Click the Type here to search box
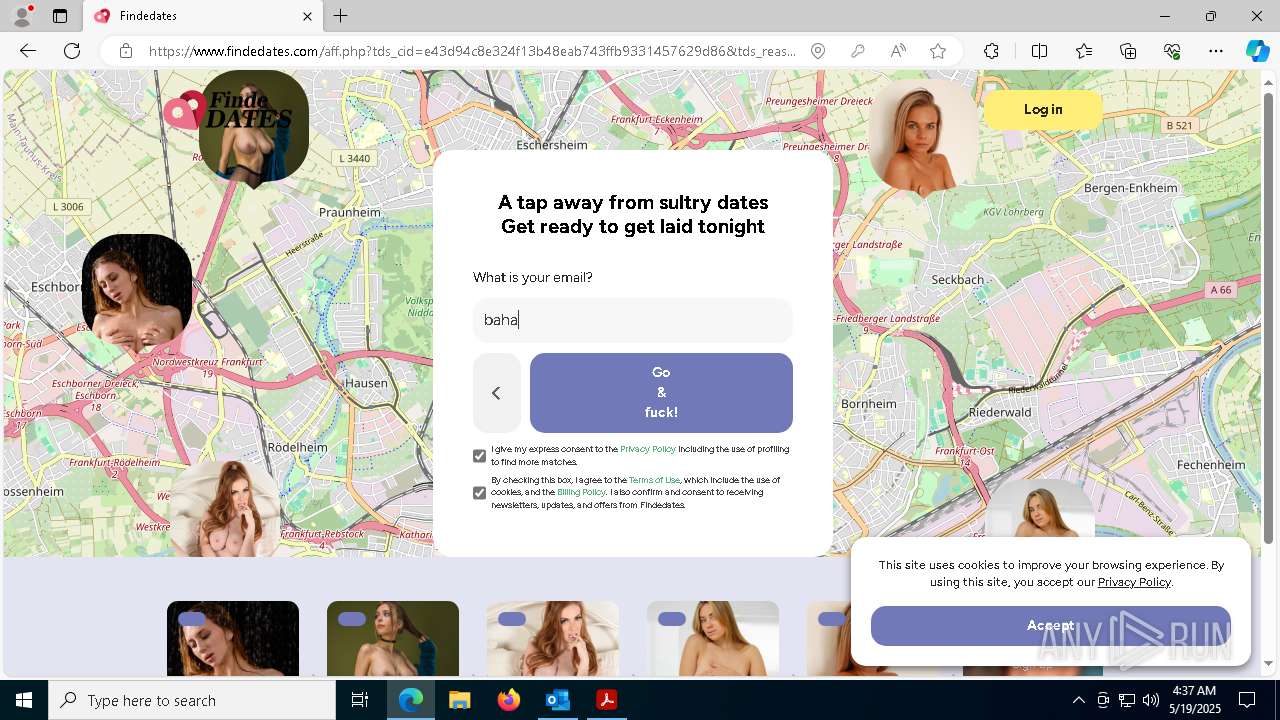Screen dimensions: 1280x720 (x=192, y=700)
